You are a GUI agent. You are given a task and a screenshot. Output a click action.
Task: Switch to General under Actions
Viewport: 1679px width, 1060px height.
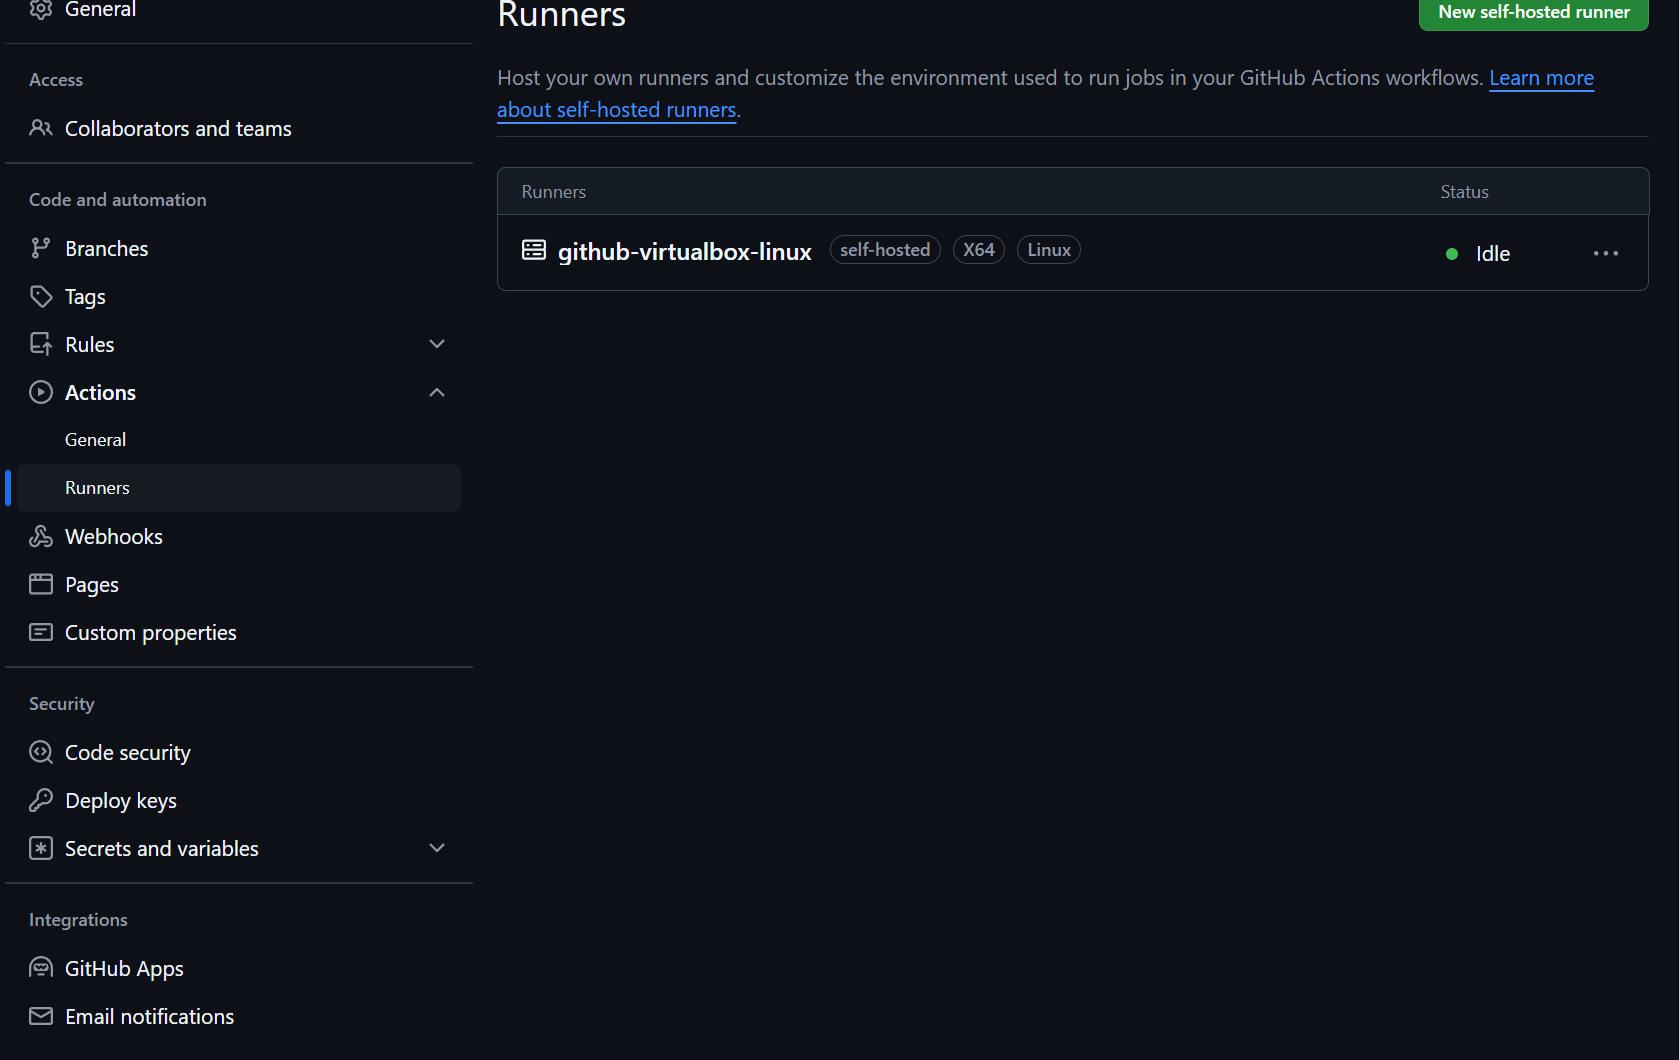[95, 439]
